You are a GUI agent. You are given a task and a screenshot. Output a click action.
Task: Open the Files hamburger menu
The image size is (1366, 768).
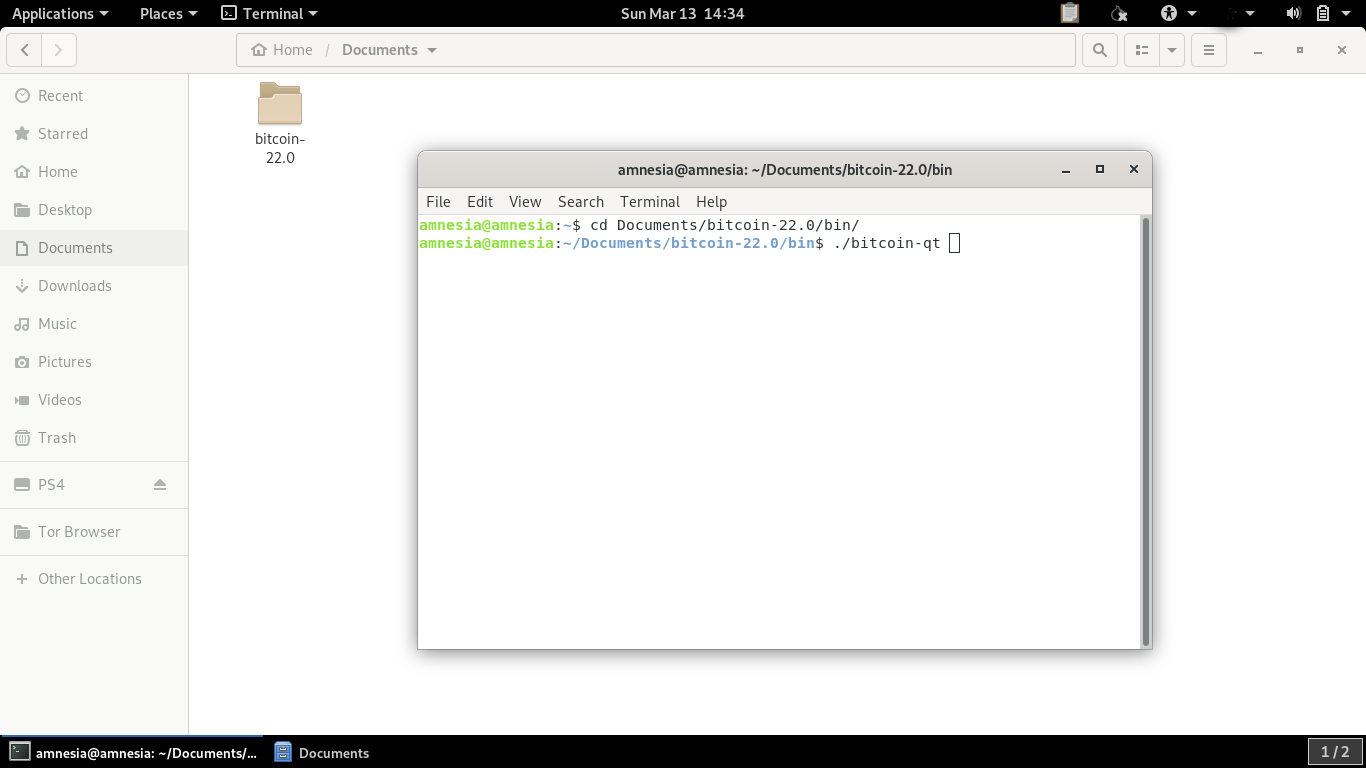1209,50
